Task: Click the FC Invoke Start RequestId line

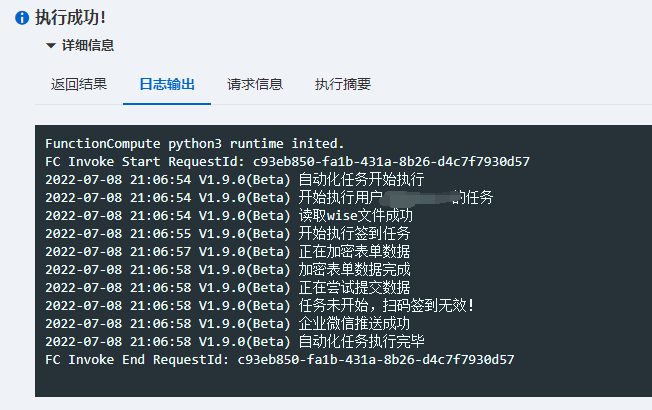Action: click(x=286, y=162)
